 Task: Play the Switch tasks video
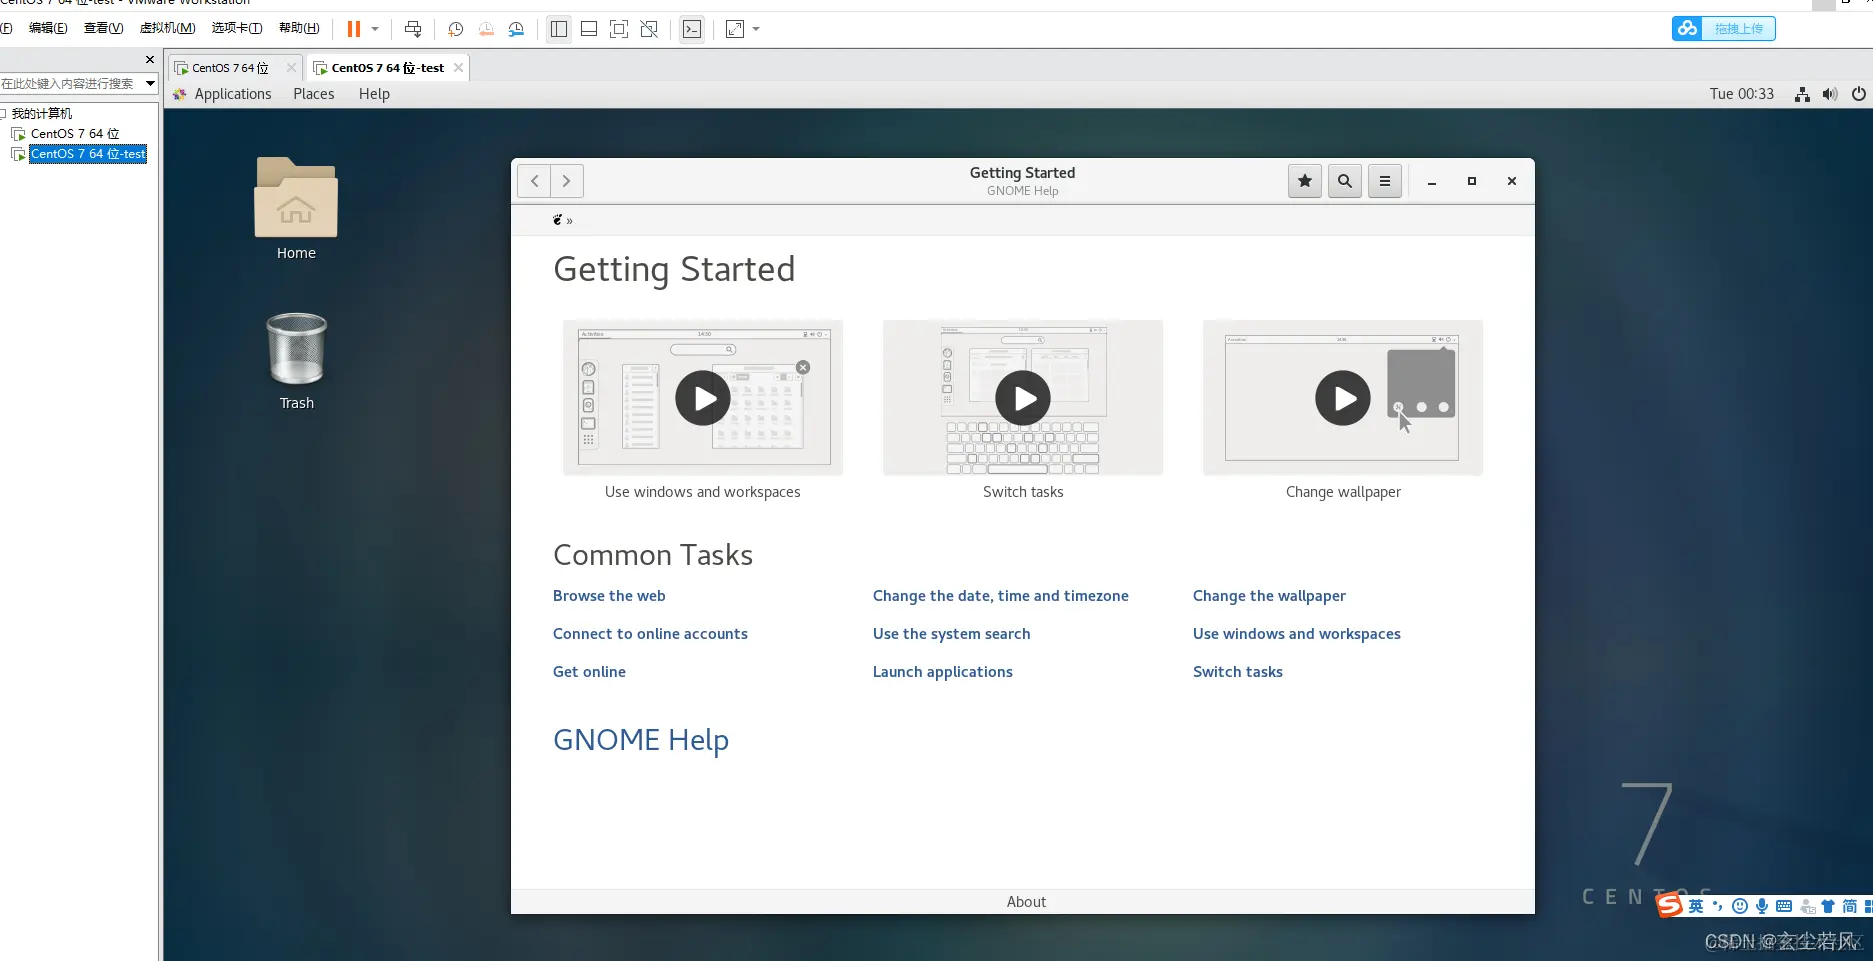(x=1023, y=398)
